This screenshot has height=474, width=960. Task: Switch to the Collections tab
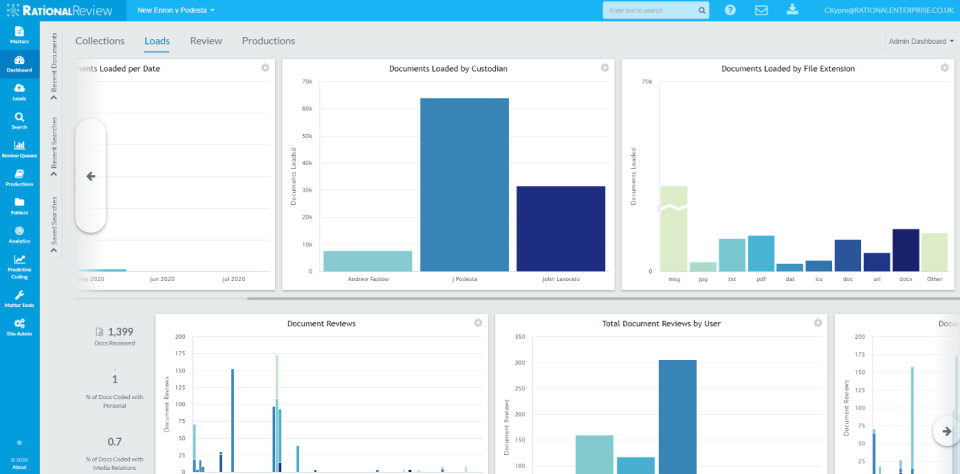coord(100,41)
